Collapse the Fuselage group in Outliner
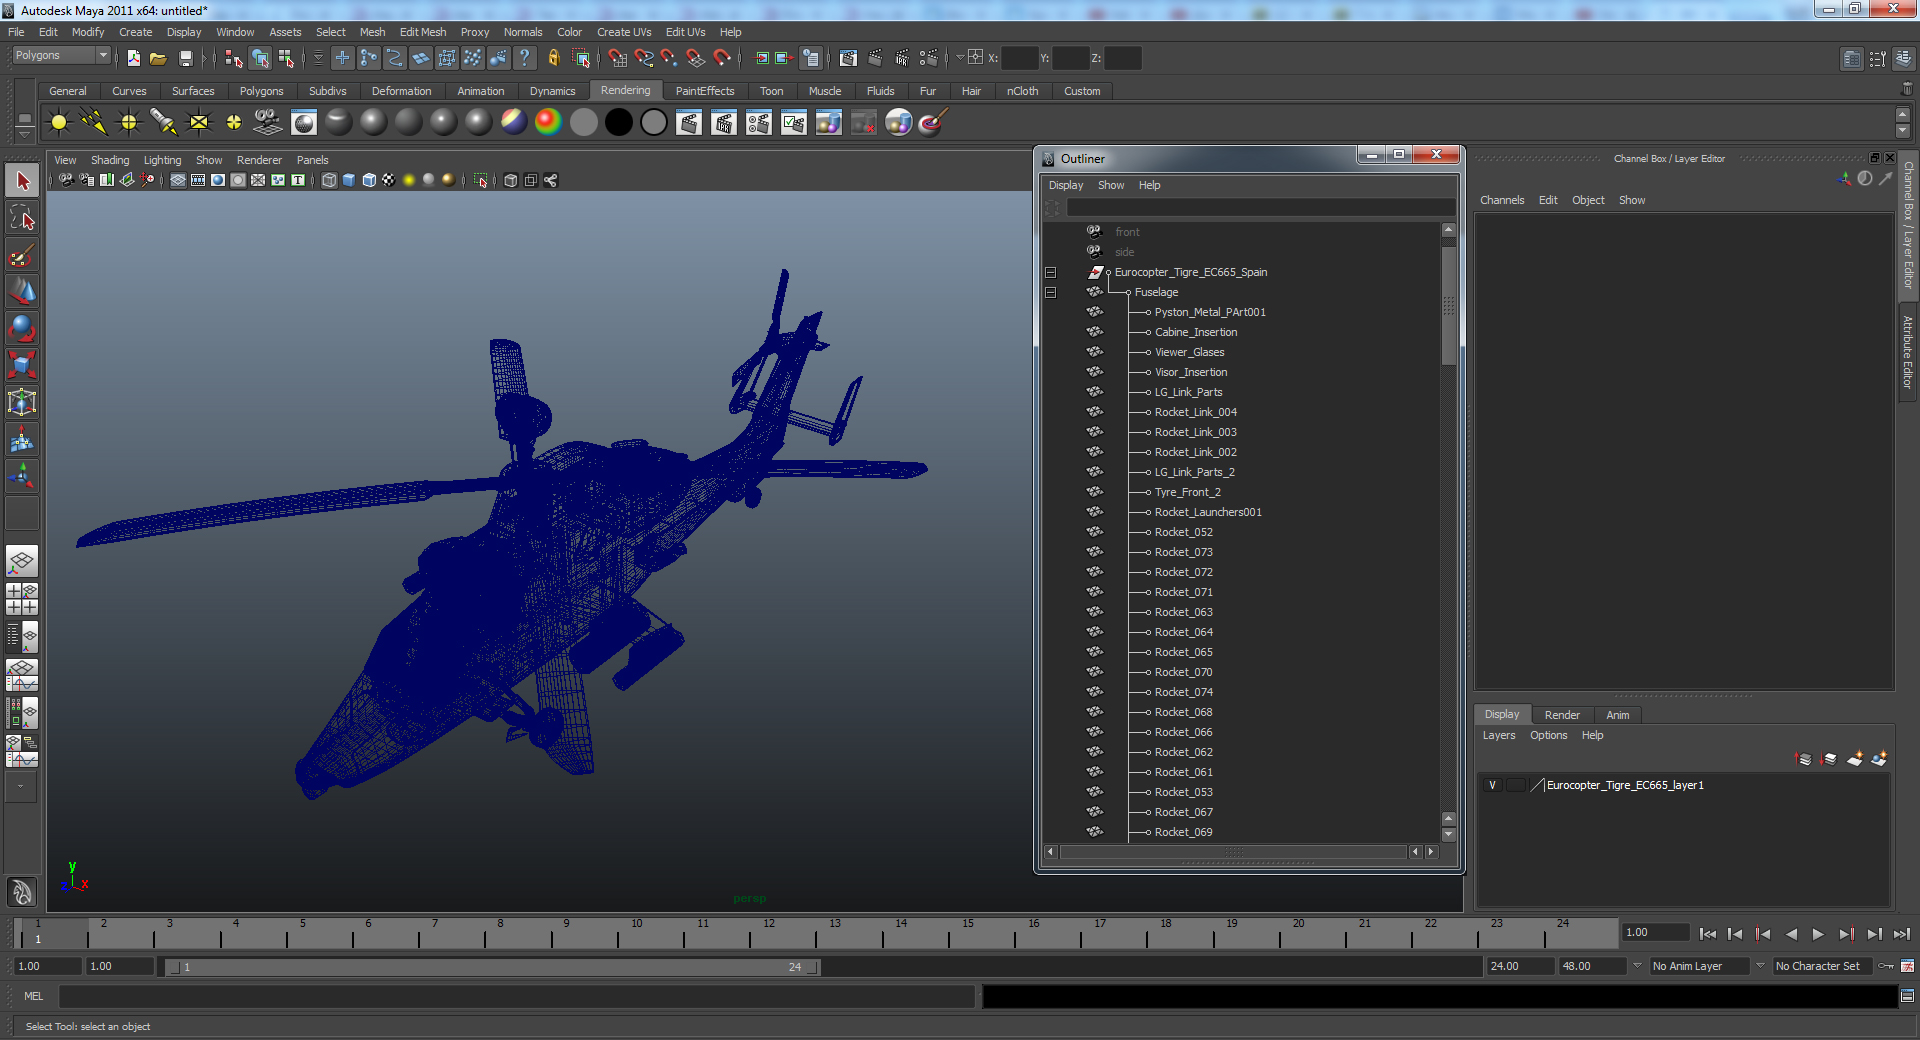Viewport: 1920px width, 1040px height. tap(1050, 292)
